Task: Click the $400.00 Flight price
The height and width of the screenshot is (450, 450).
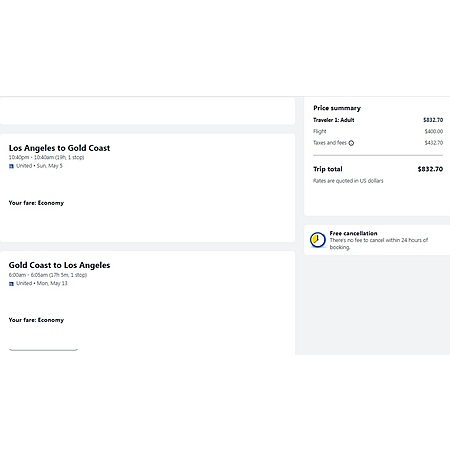Action: [434, 131]
